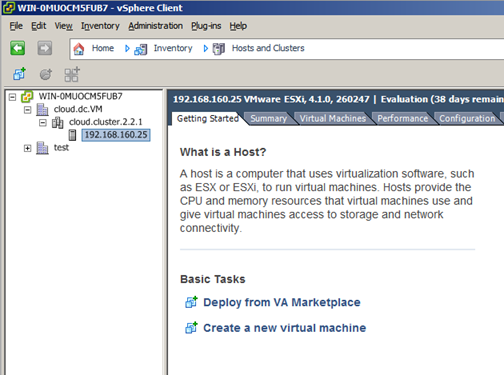Click icon beside Create a new virtual machine
504x375 pixels.
(x=191, y=328)
